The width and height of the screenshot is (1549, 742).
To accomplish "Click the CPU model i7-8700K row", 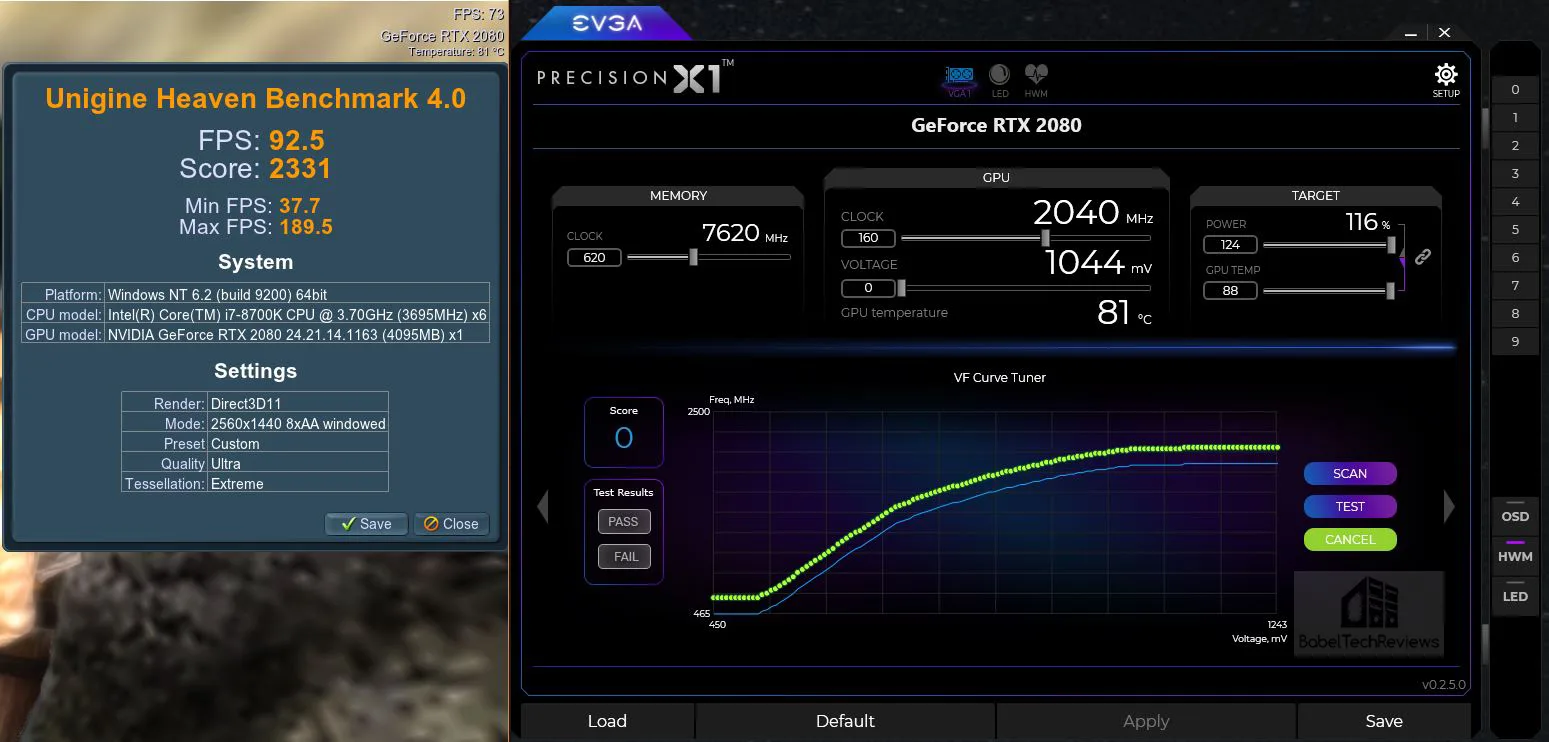I will tap(256, 314).
